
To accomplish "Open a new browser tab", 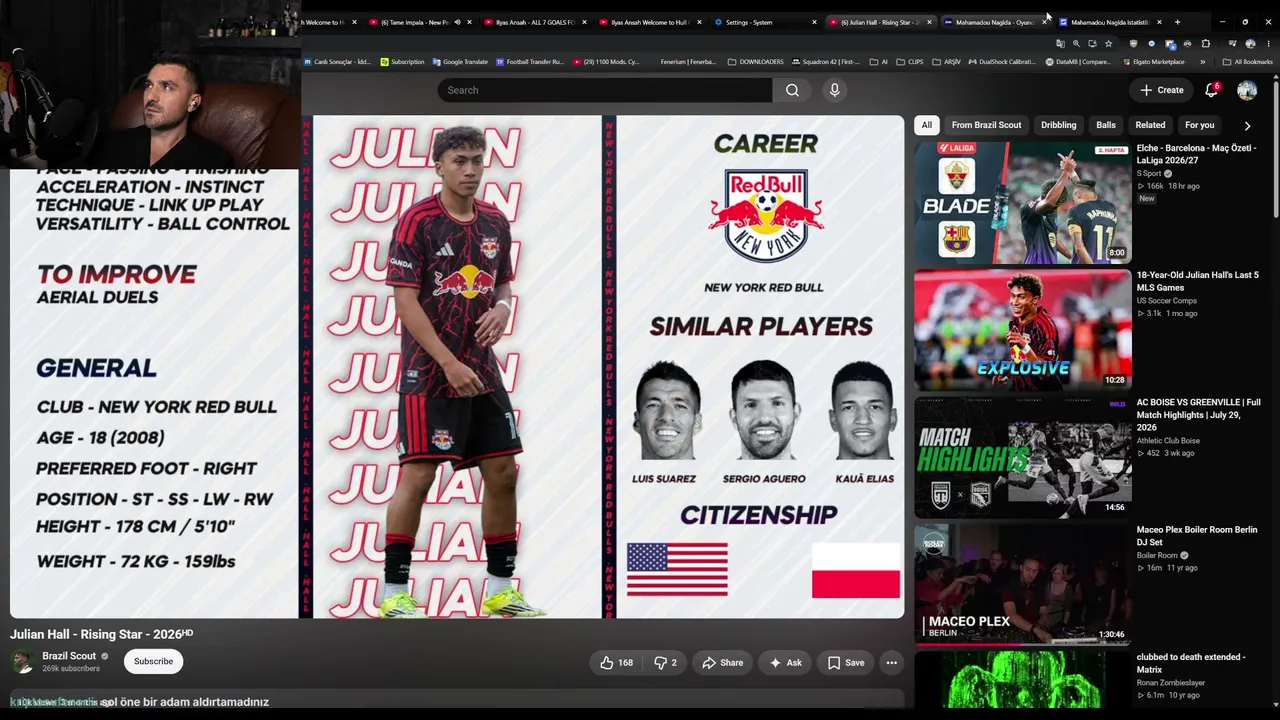I will pos(1177,22).
